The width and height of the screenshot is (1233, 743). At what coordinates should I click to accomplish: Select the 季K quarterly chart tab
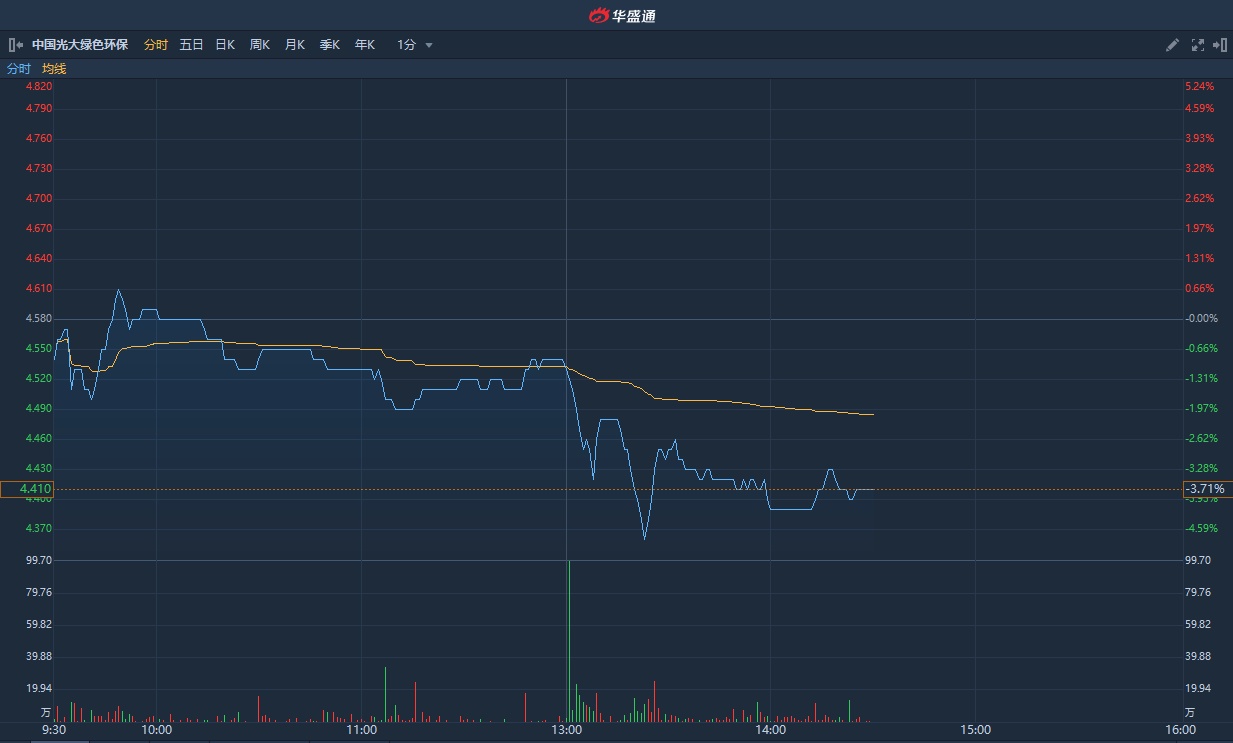coord(329,45)
